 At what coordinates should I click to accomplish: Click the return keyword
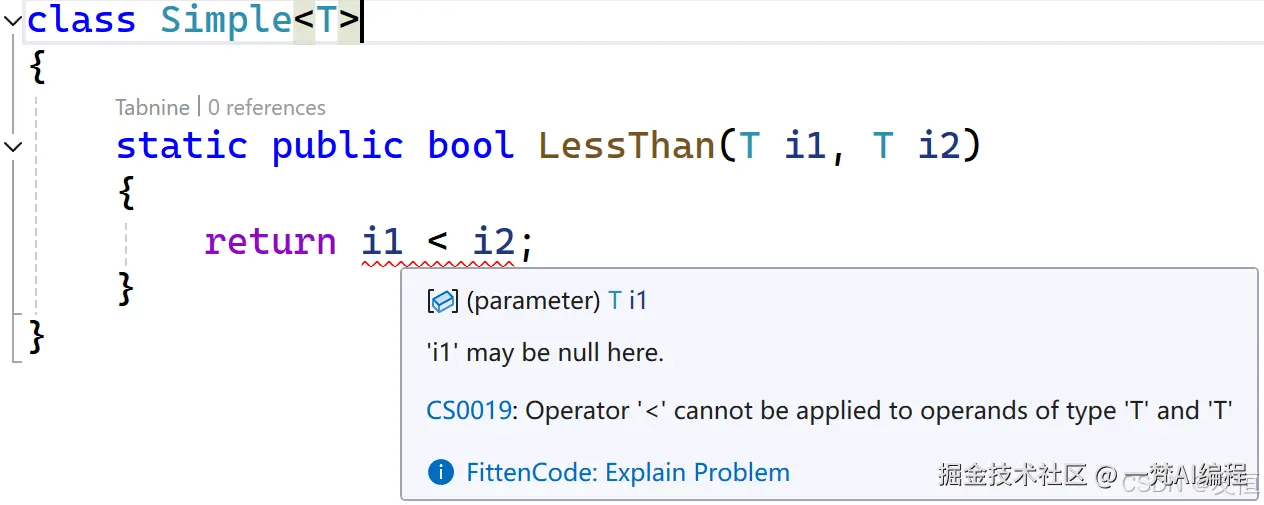point(271,242)
